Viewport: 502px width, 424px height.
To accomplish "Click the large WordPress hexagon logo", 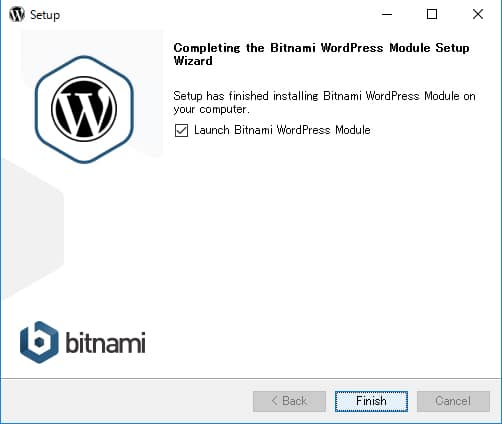I will pos(84,109).
